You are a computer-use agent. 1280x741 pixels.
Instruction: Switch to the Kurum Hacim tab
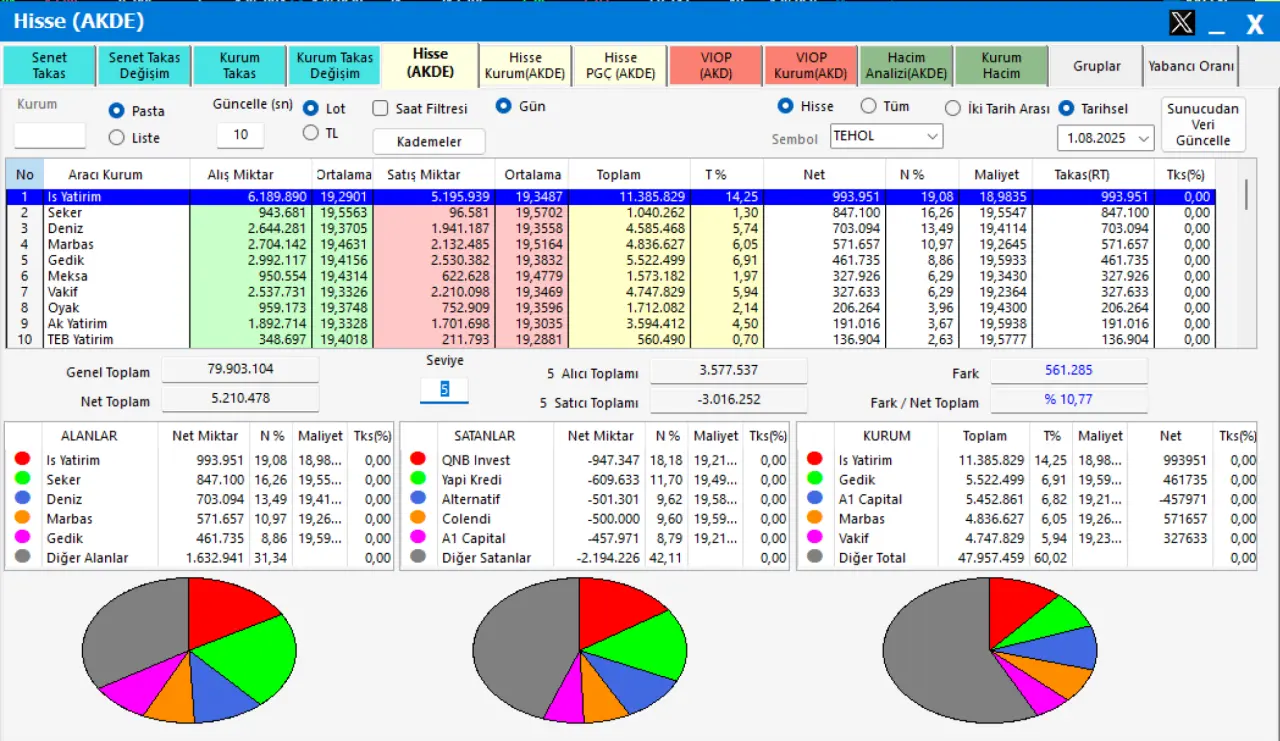coord(1001,65)
